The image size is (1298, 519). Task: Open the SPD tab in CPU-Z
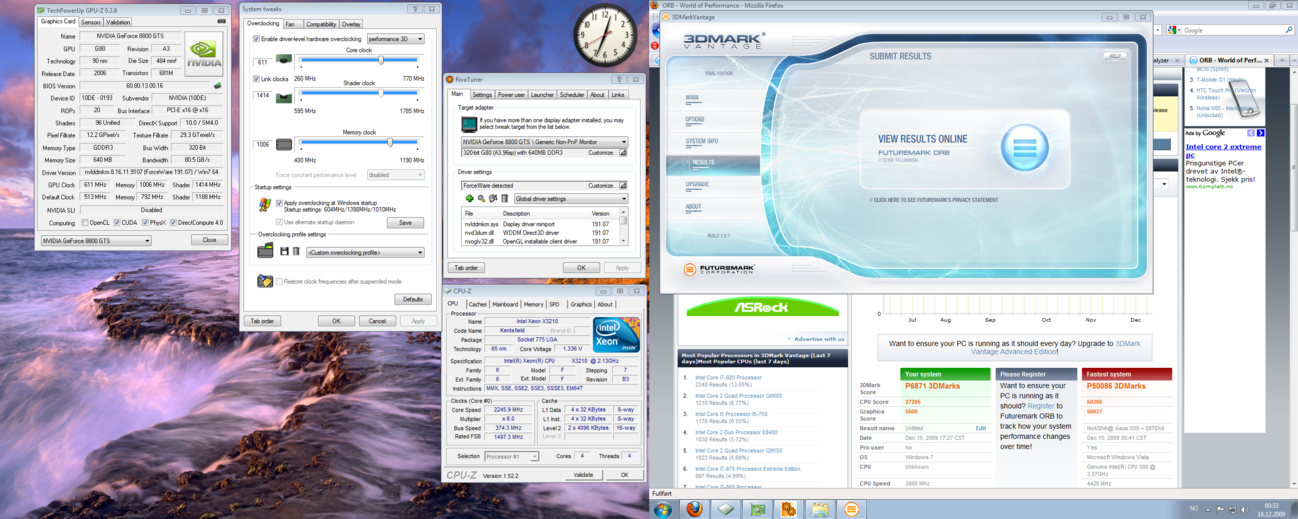555,304
